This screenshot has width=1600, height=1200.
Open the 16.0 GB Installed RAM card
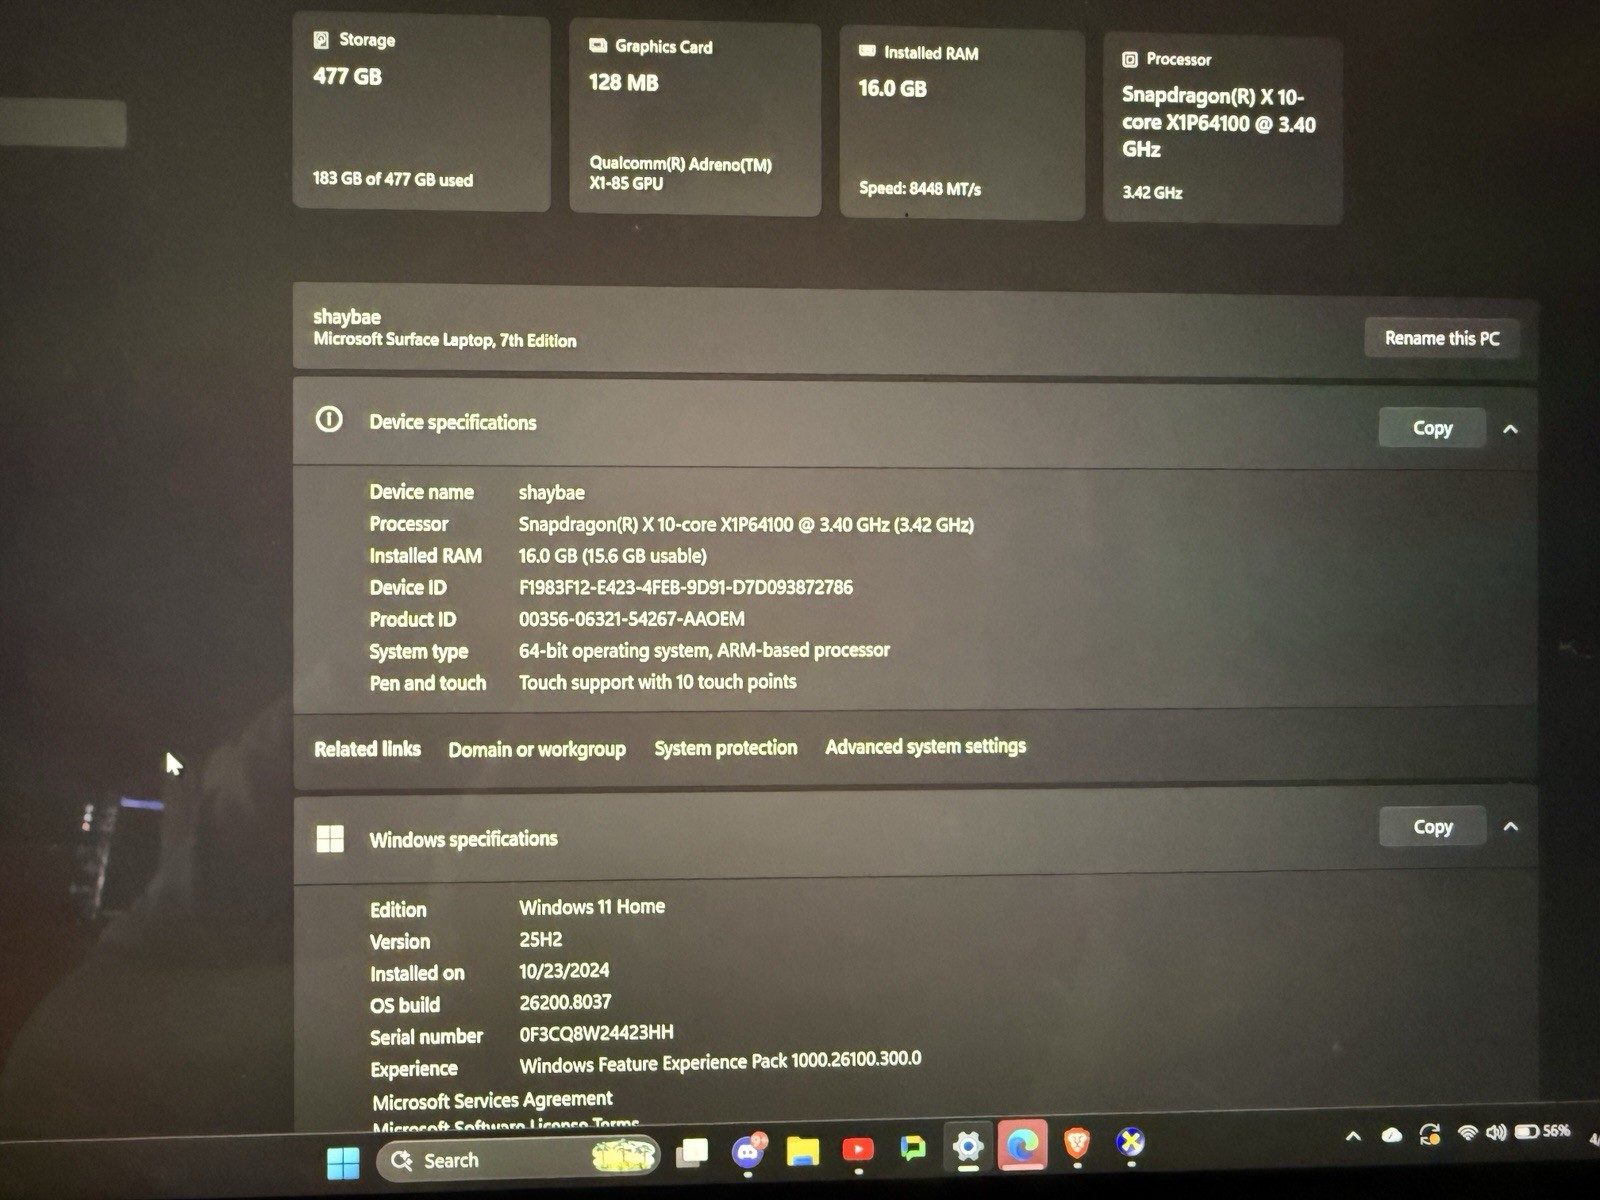(x=962, y=124)
